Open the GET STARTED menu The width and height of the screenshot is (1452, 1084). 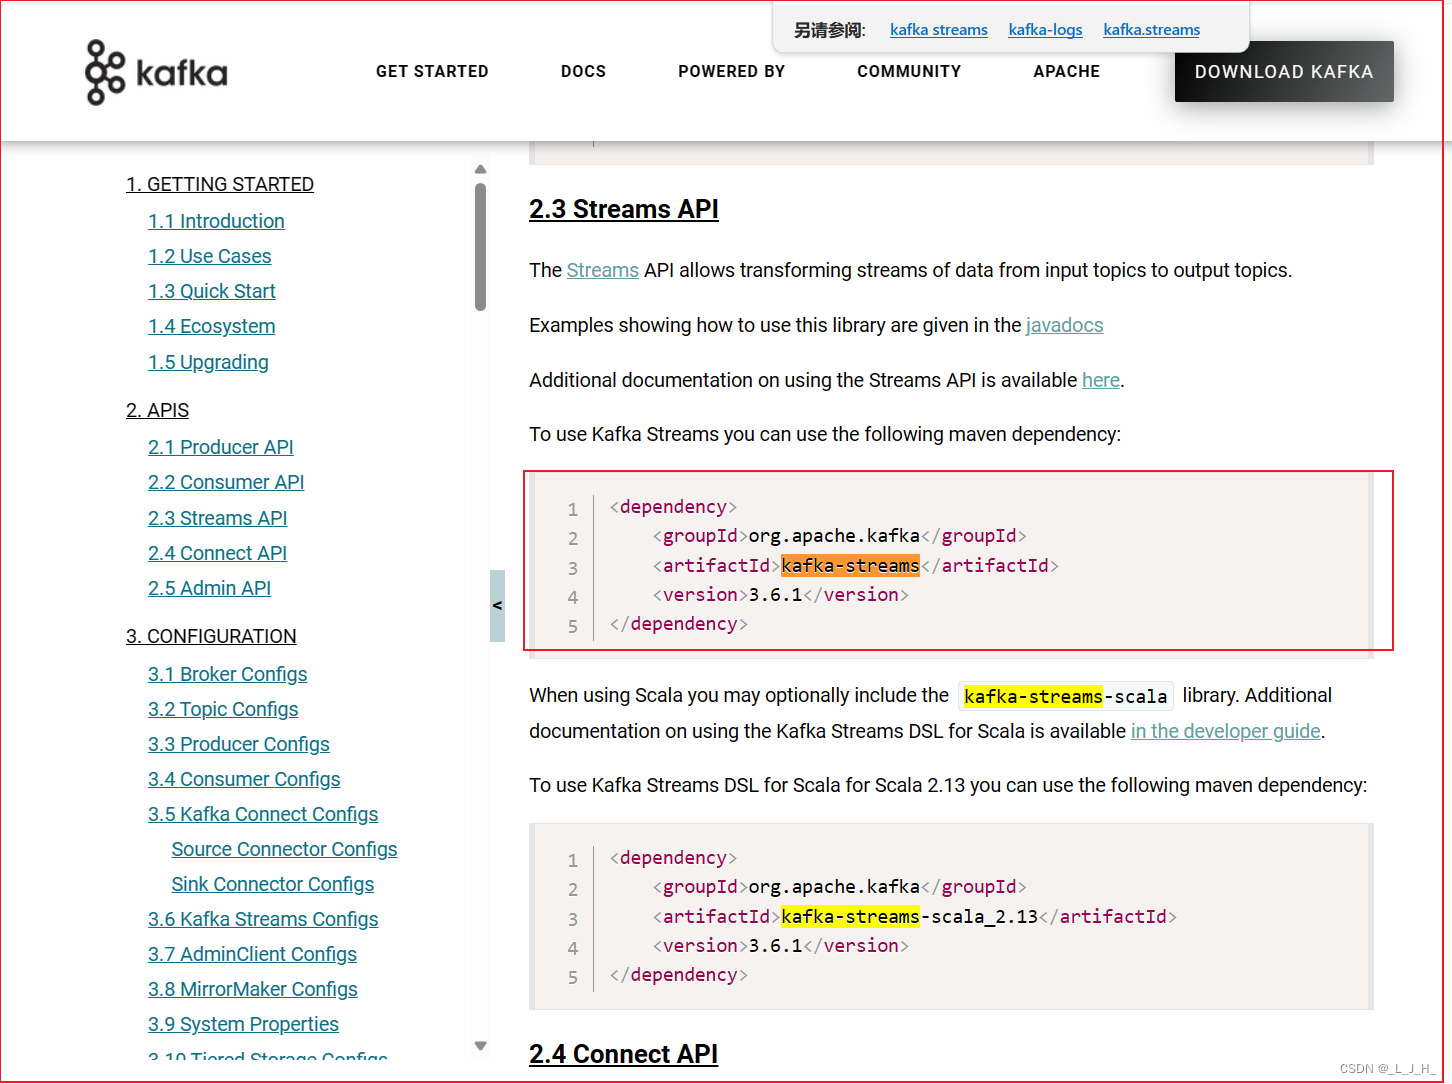(x=432, y=72)
